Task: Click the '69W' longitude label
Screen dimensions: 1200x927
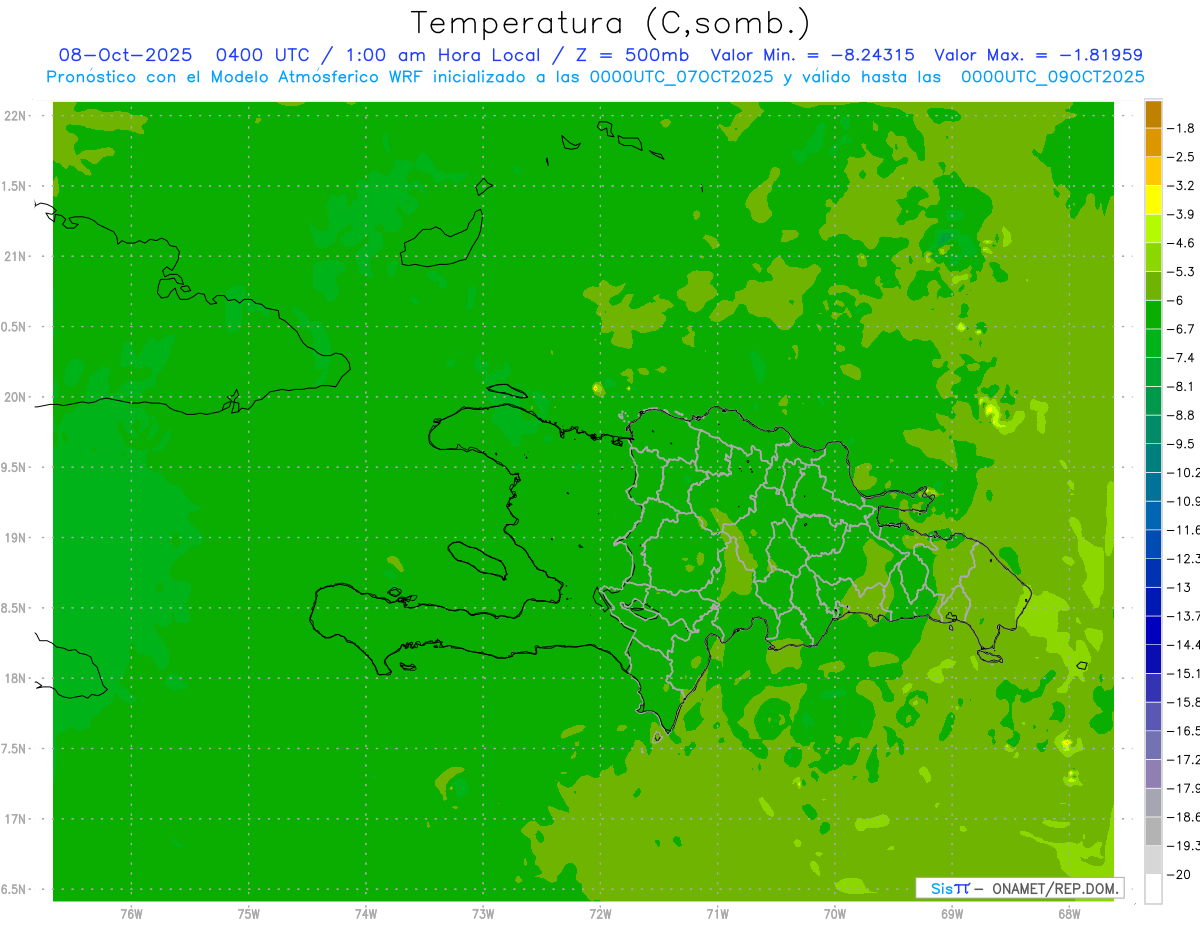Action: pos(952,914)
